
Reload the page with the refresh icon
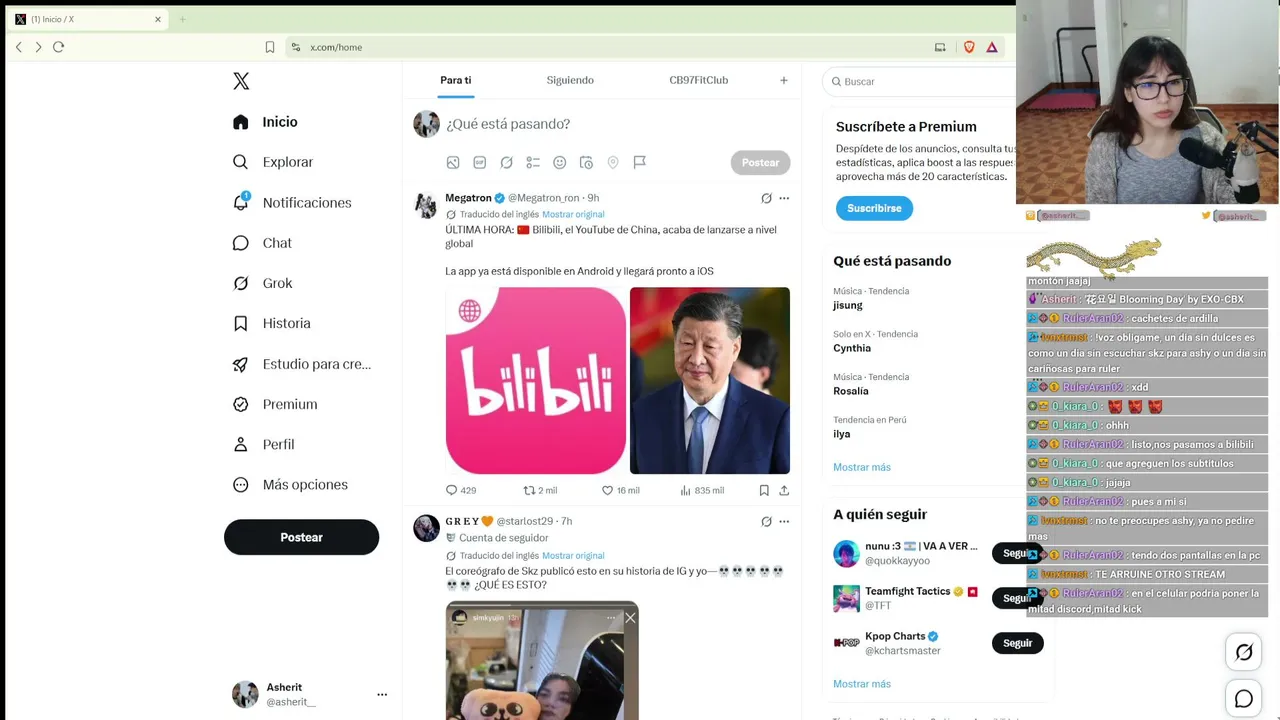click(58, 47)
